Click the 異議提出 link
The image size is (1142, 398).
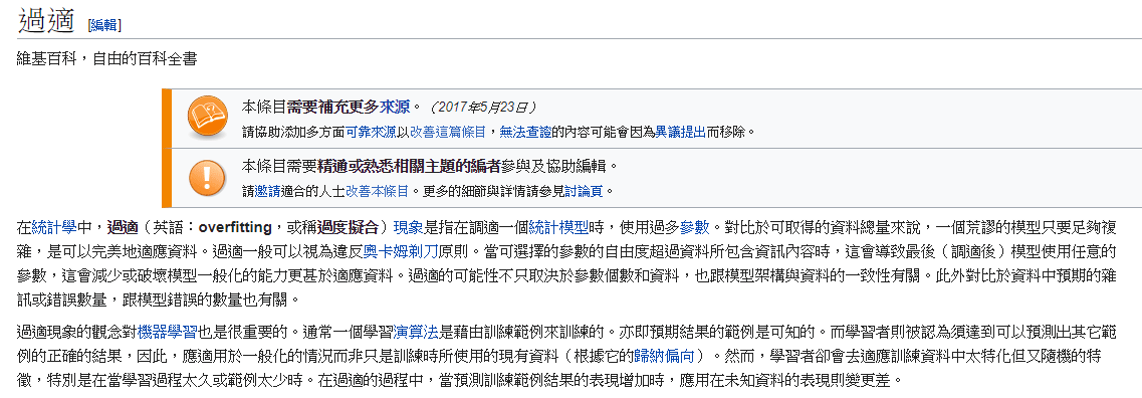click(680, 132)
